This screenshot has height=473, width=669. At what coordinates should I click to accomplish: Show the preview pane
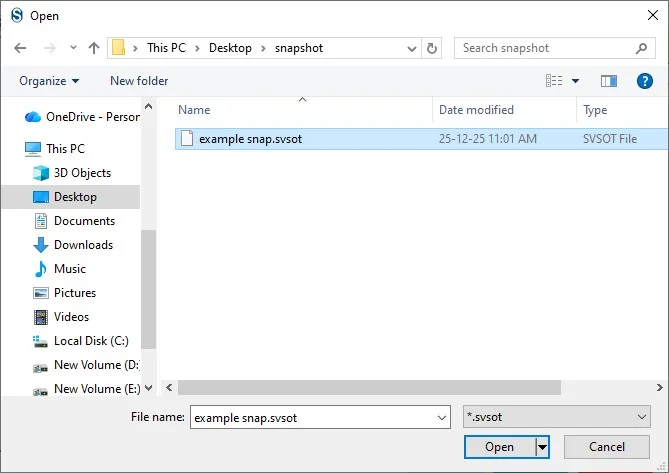(609, 81)
